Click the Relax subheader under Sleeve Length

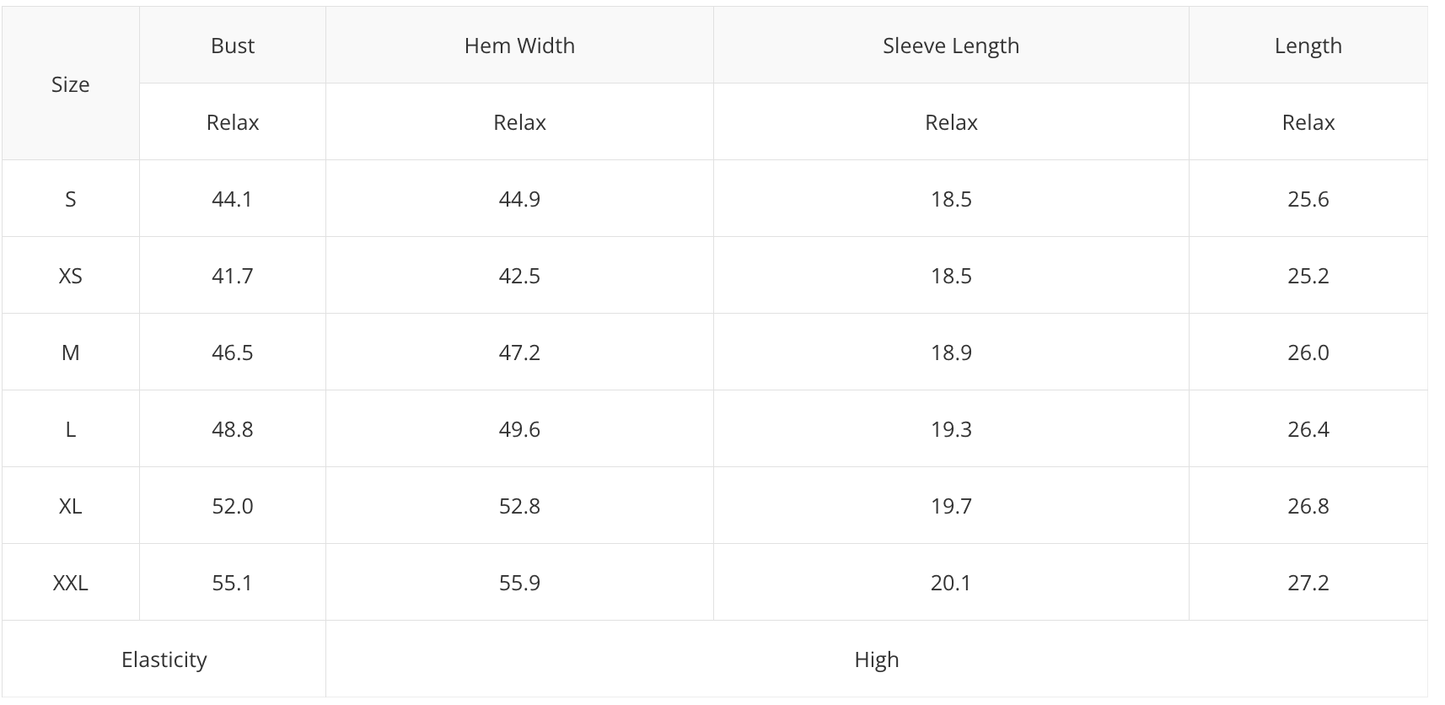(x=950, y=123)
